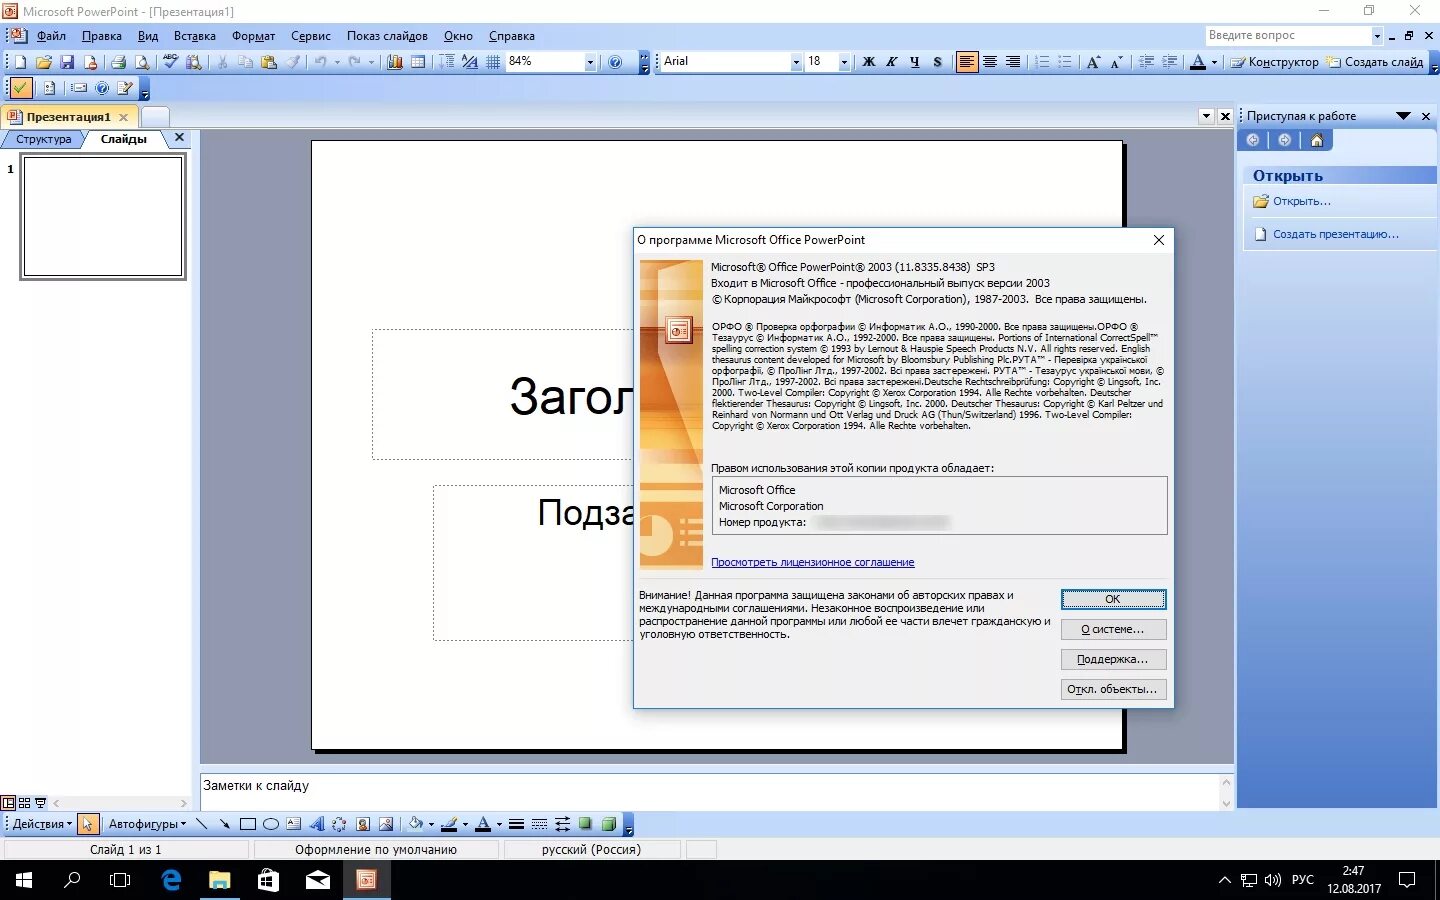Viewport: 1440px width, 900px height.
Task: Open the zoom 84% dropdown
Action: click(590, 62)
